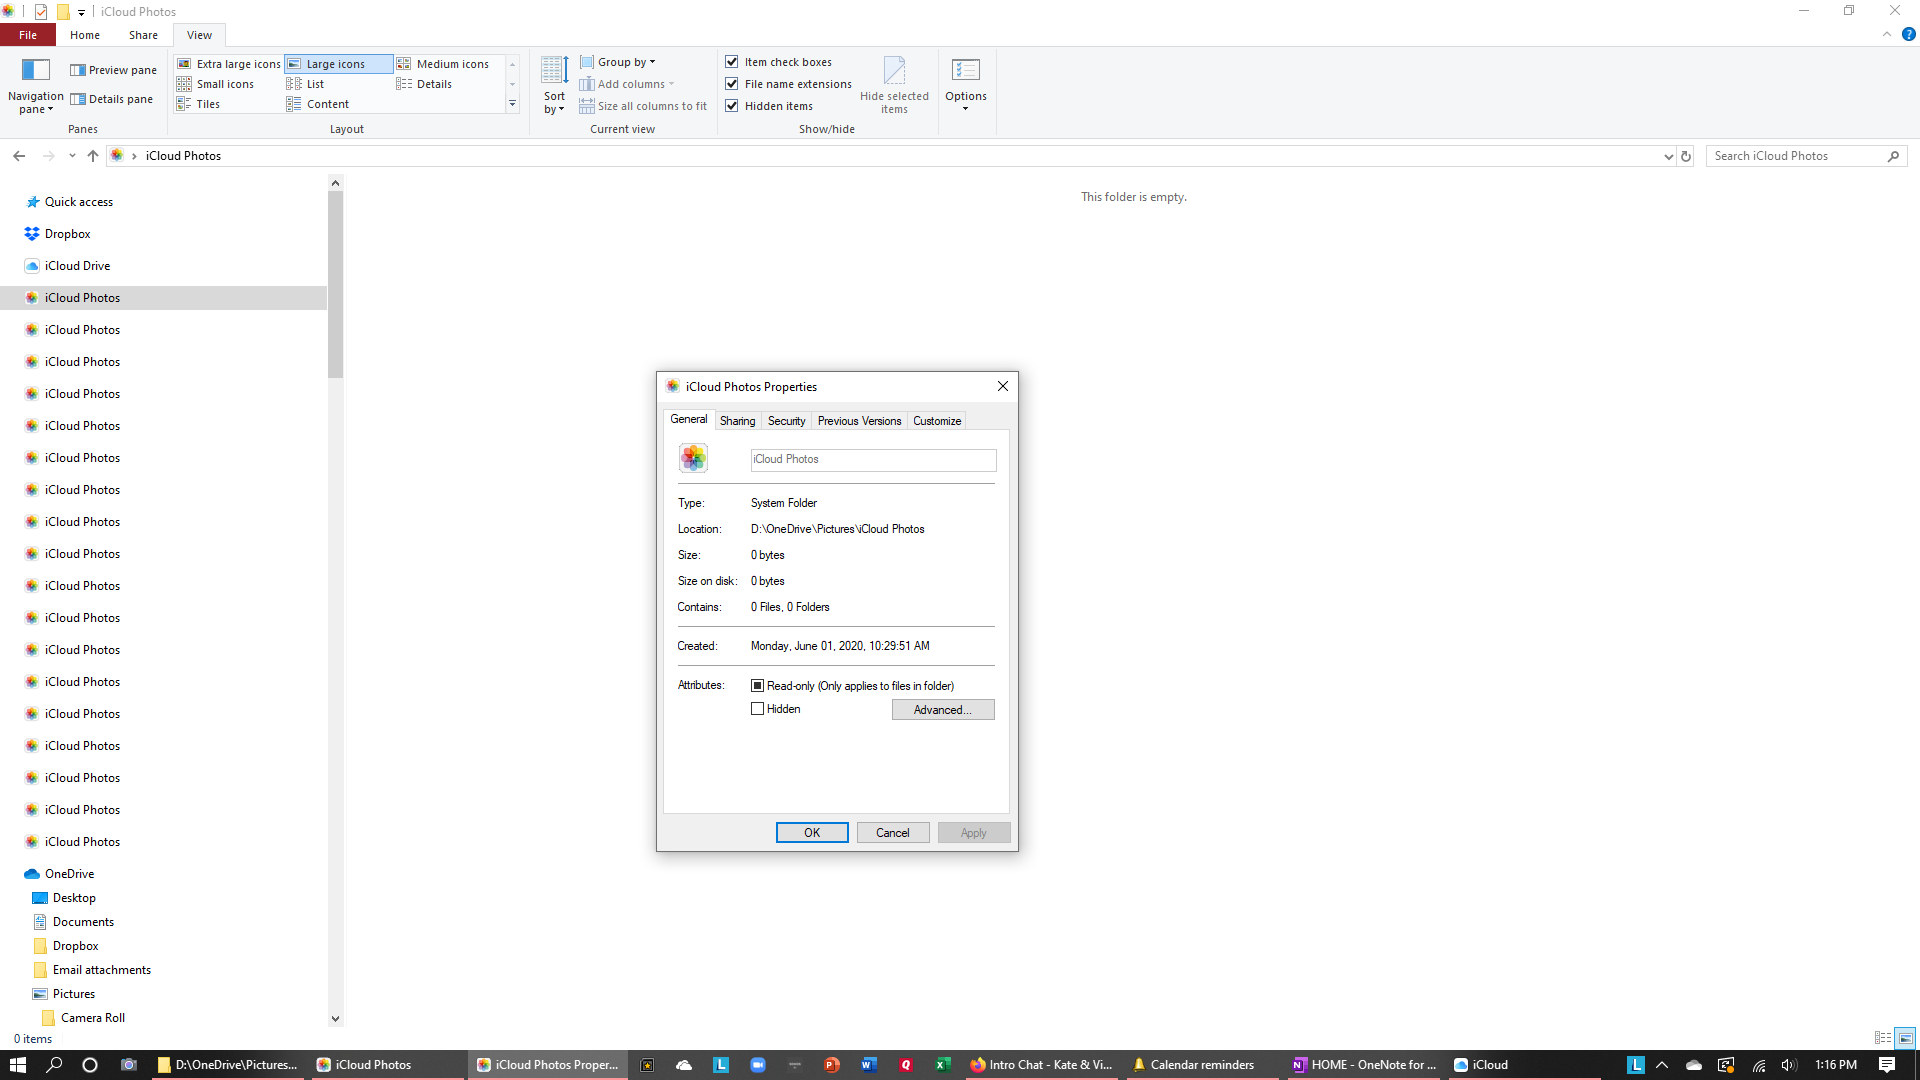The width and height of the screenshot is (1920, 1080).
Task: Switch to large icons view in status bar
Action: pos(1905,1038)
